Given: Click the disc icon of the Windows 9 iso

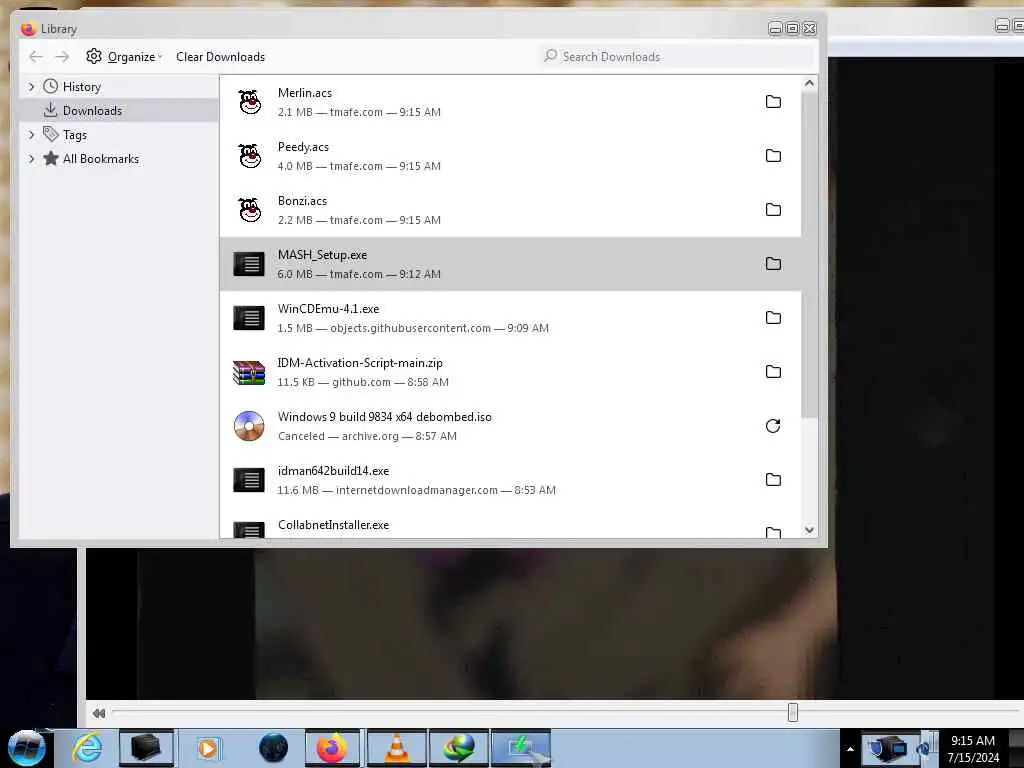Looking at the screenshot, I should click(x=249, y=426).
